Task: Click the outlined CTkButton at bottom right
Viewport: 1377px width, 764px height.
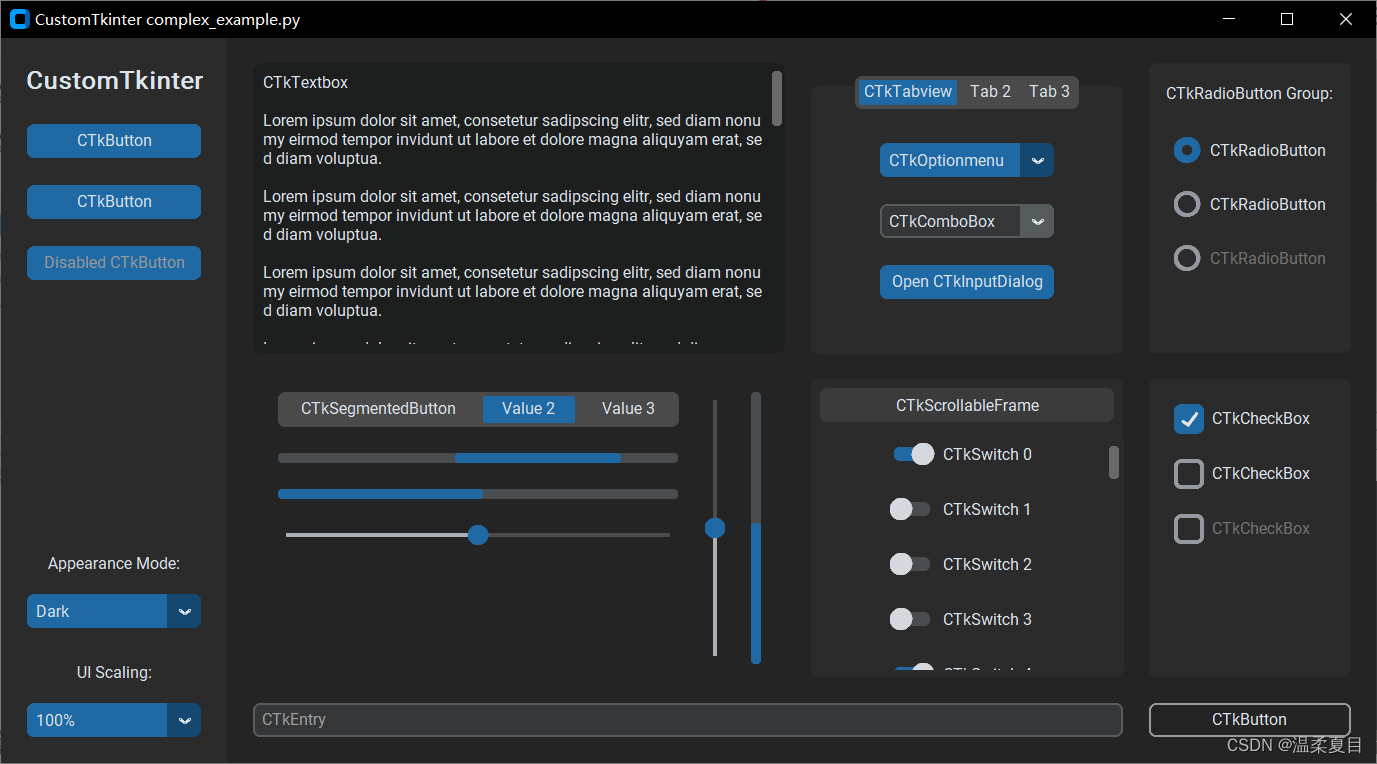Action: [1250, 720]
